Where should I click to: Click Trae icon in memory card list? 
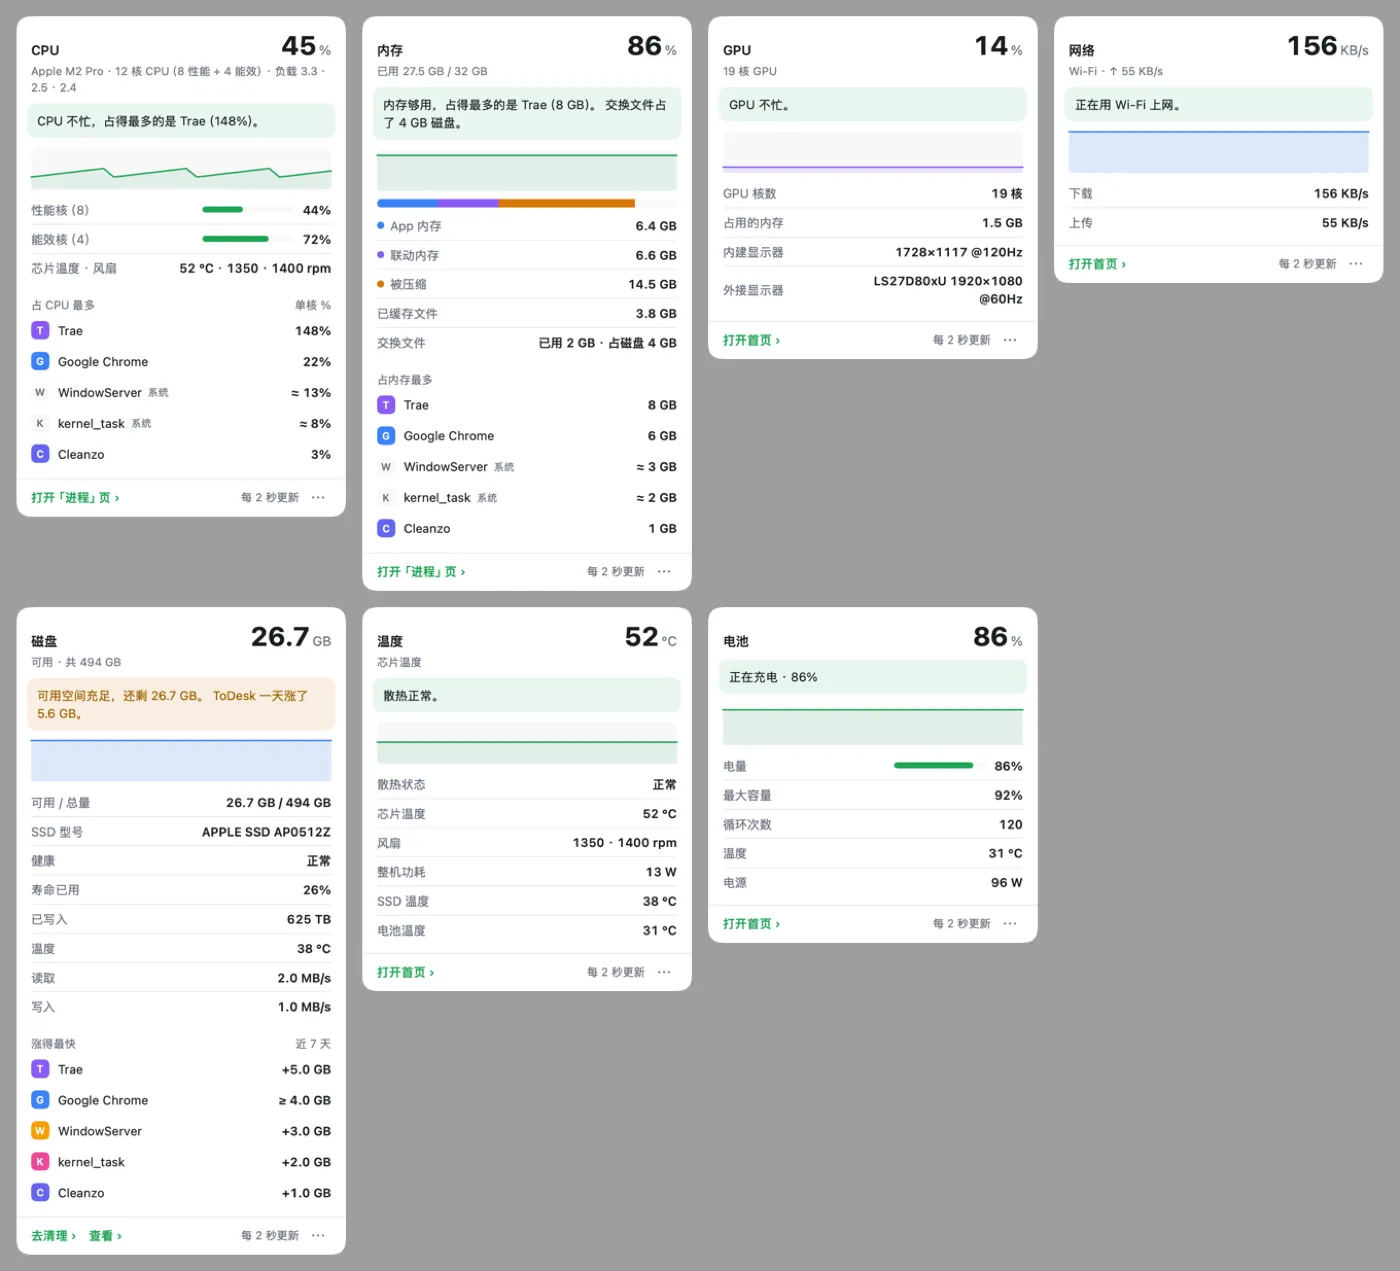(x=386, y=405)
